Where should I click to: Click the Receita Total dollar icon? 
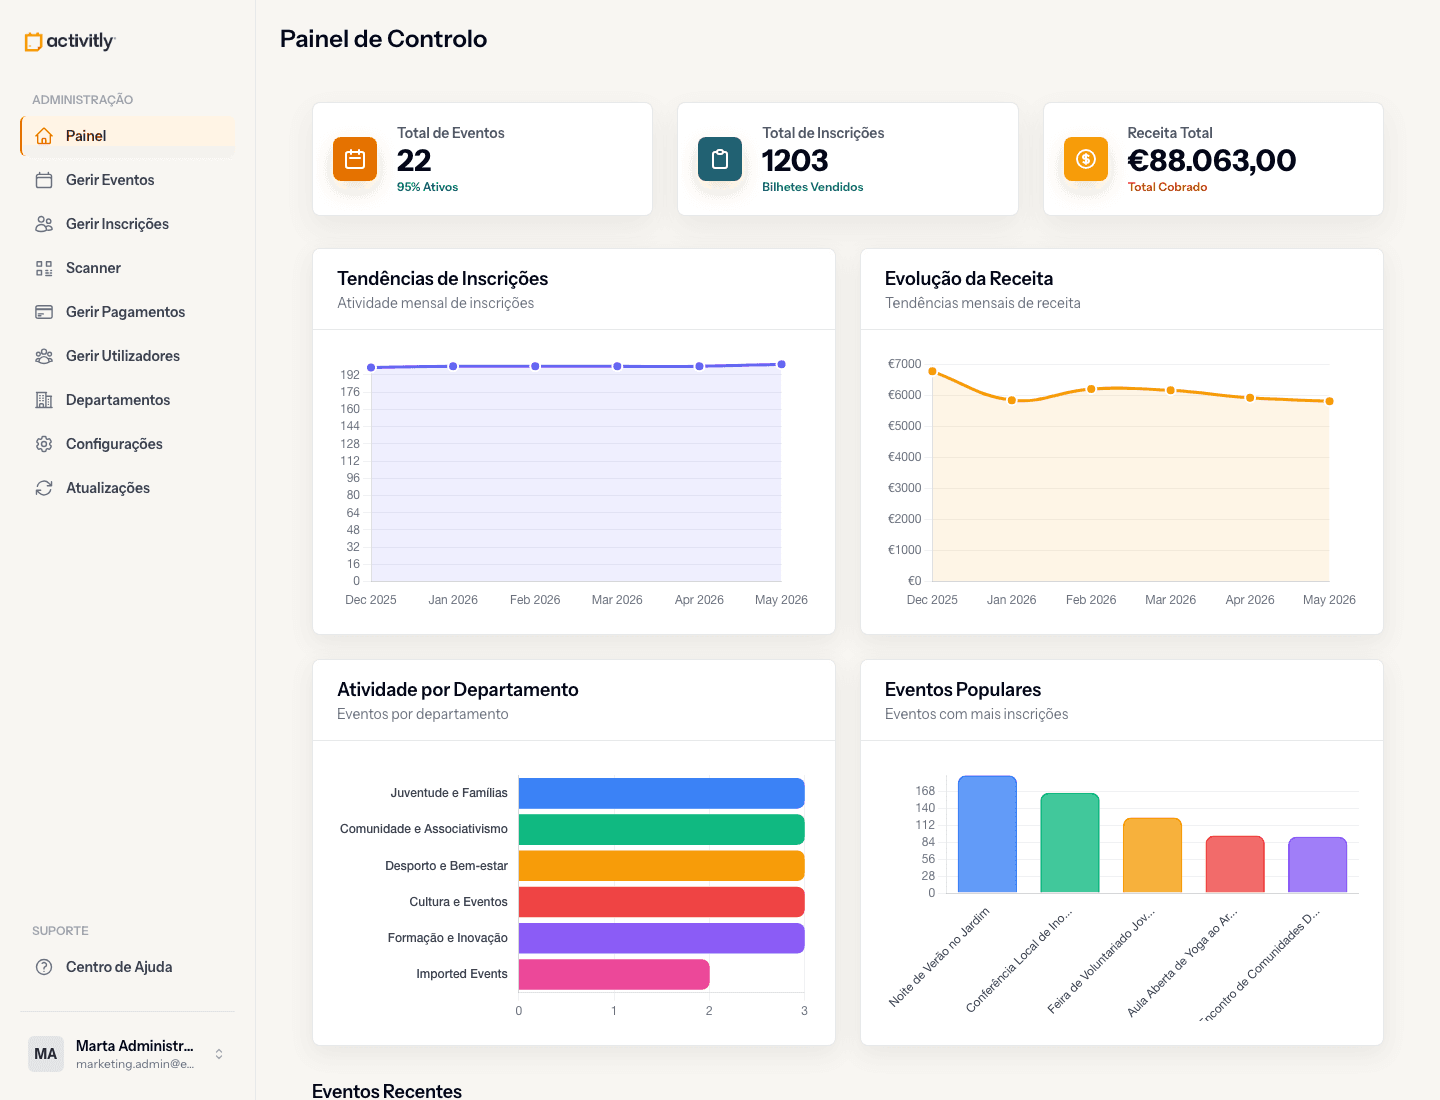click(1086, 159)
